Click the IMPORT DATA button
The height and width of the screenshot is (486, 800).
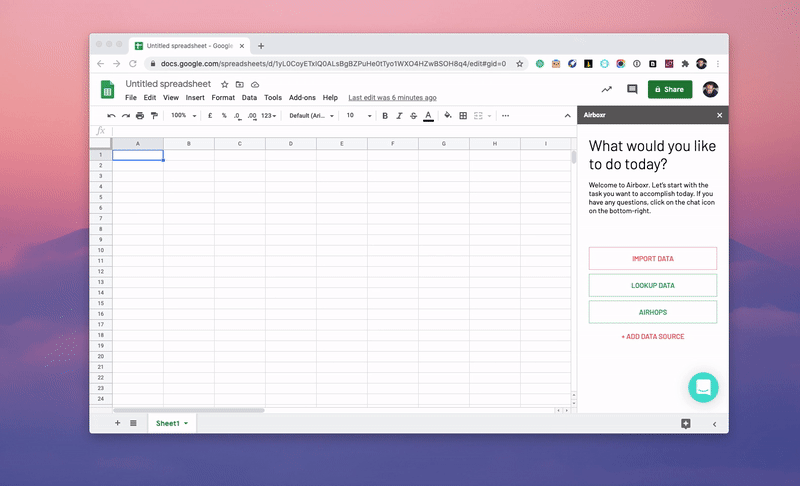point(653,259)
